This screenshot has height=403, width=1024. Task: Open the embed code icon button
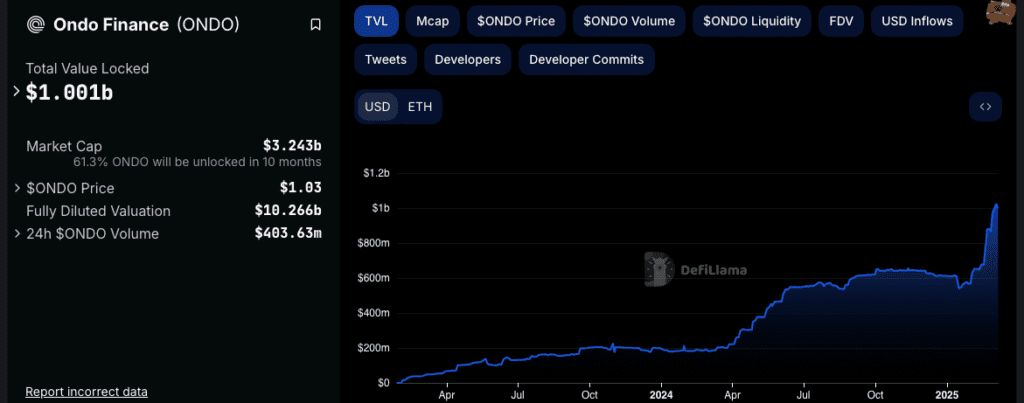pyautogui.click(x=985, y=107)
